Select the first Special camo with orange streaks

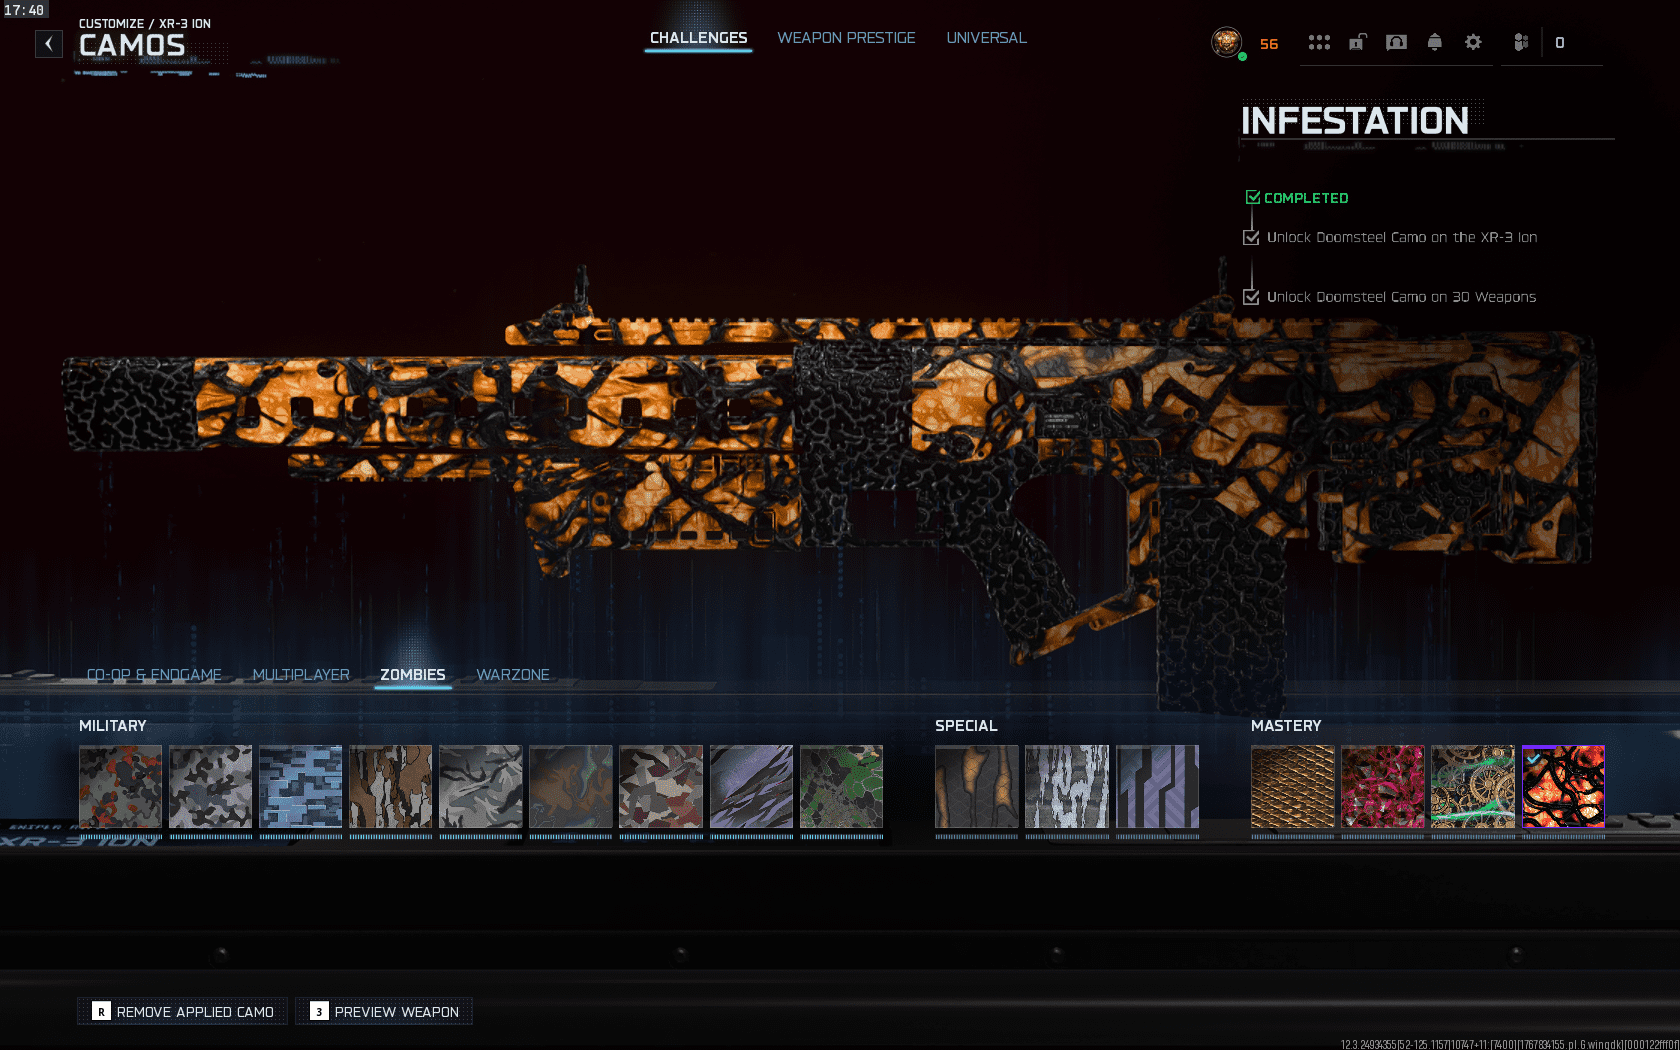point(976,786)
